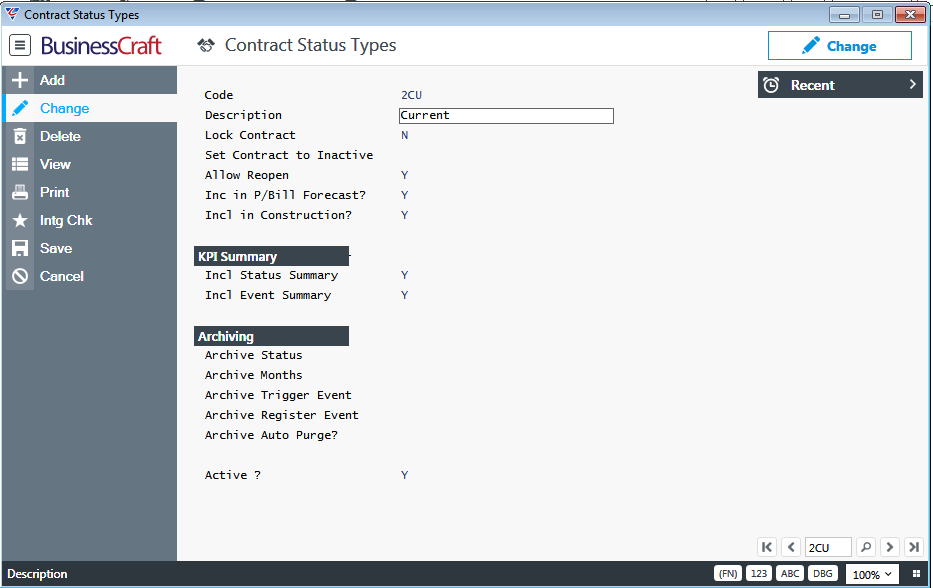This screenshot has height=588, width=933.
Task: Click the Cancel circle-slash icon
Action: (x=20, y=276)
